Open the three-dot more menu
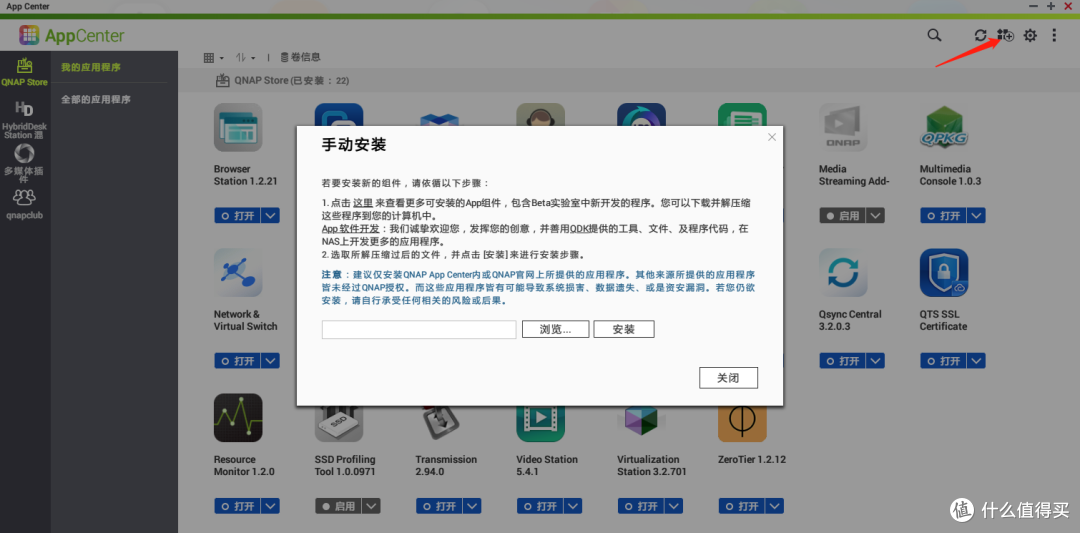1080x533 pixels. pos(1054,35)
